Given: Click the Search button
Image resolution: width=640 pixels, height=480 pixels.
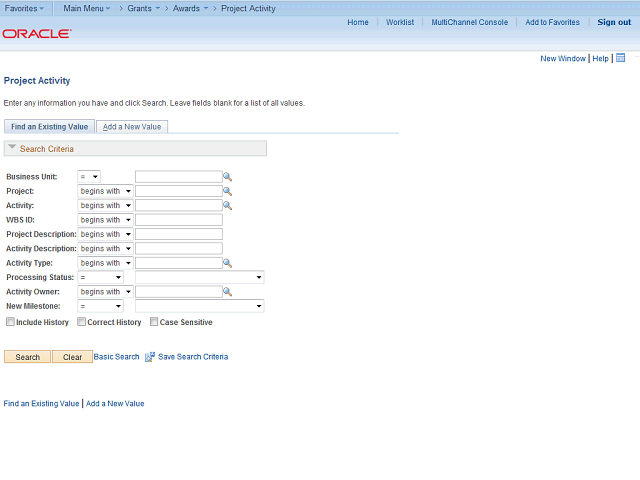Looking at the screenshot, I should [27, 357].
